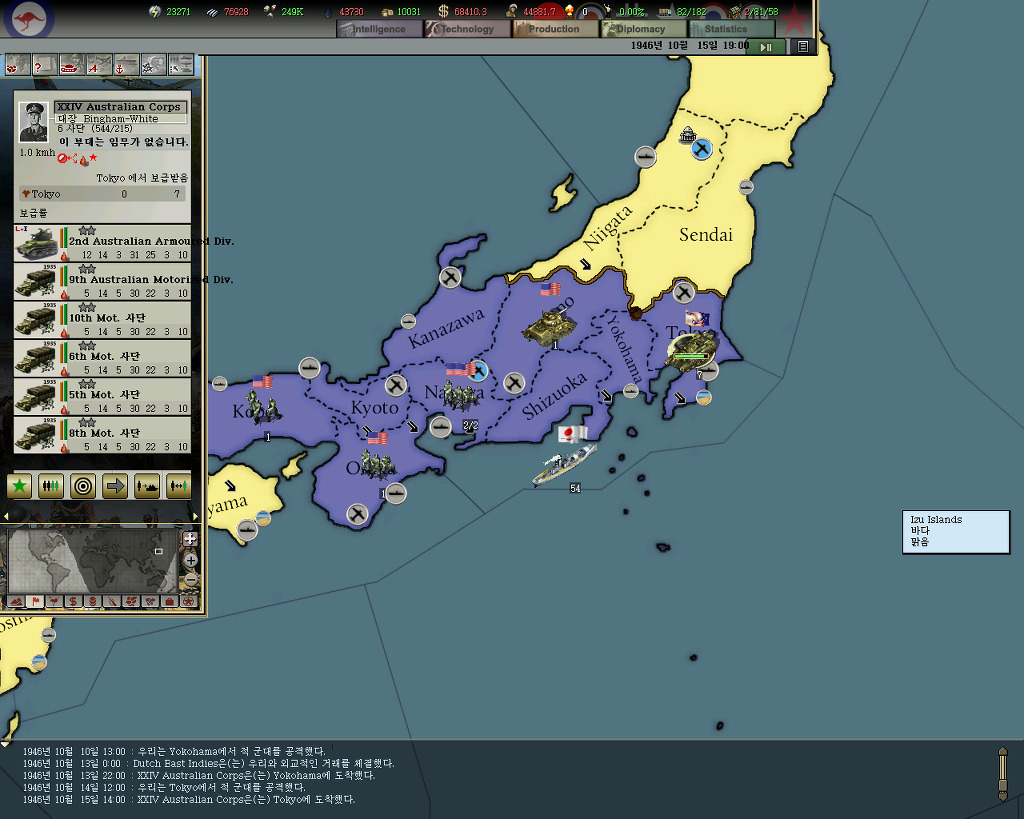
Task: Click the Kyoto province label
Action: [374, 408]
